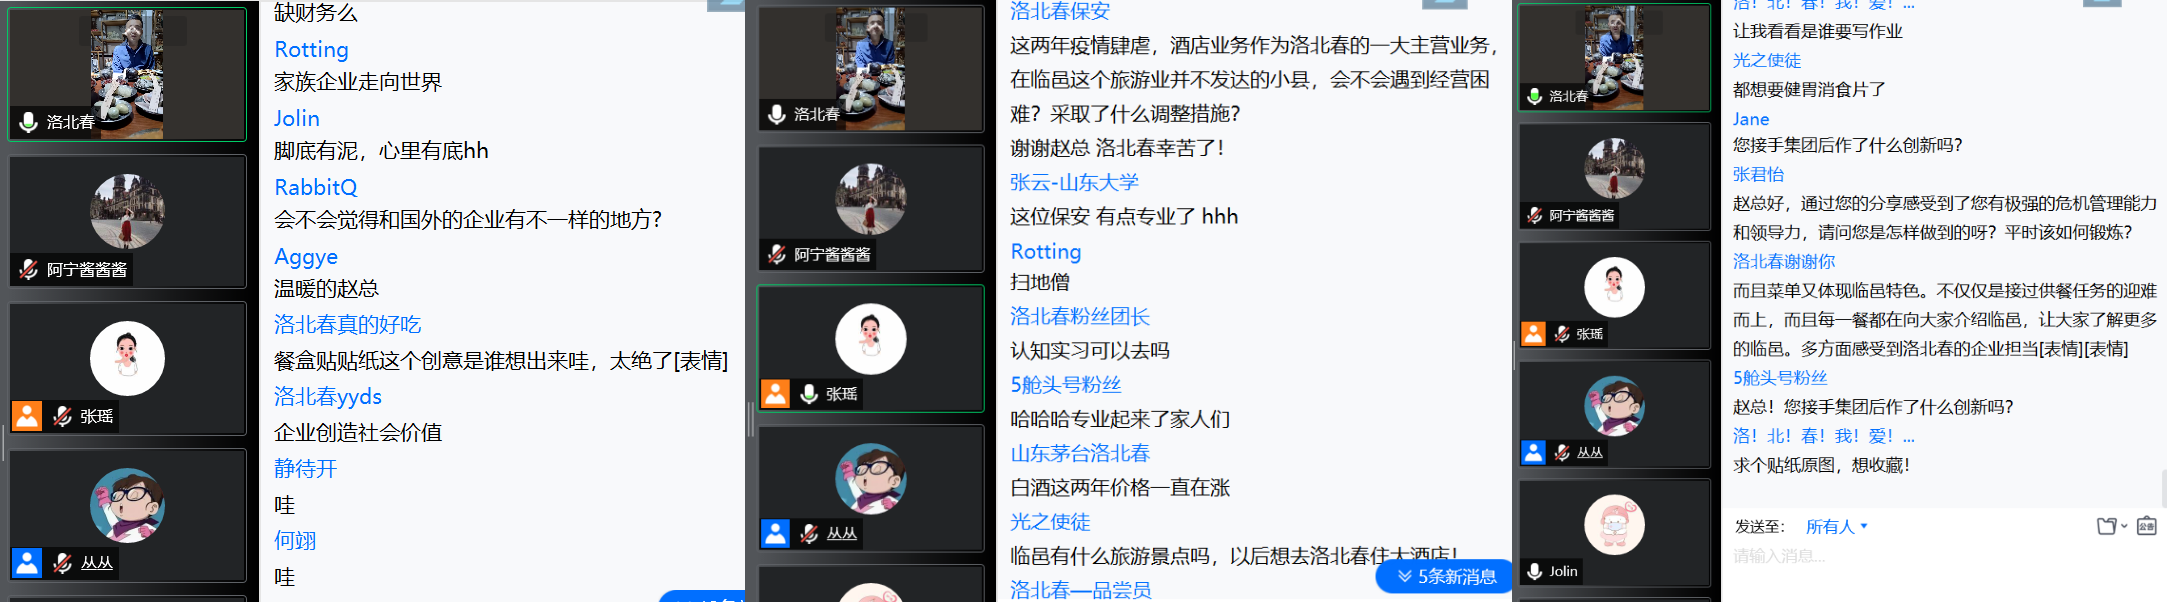
Task: Open sender 张君怡's name in chat
Action: [x=1758, y=174]
